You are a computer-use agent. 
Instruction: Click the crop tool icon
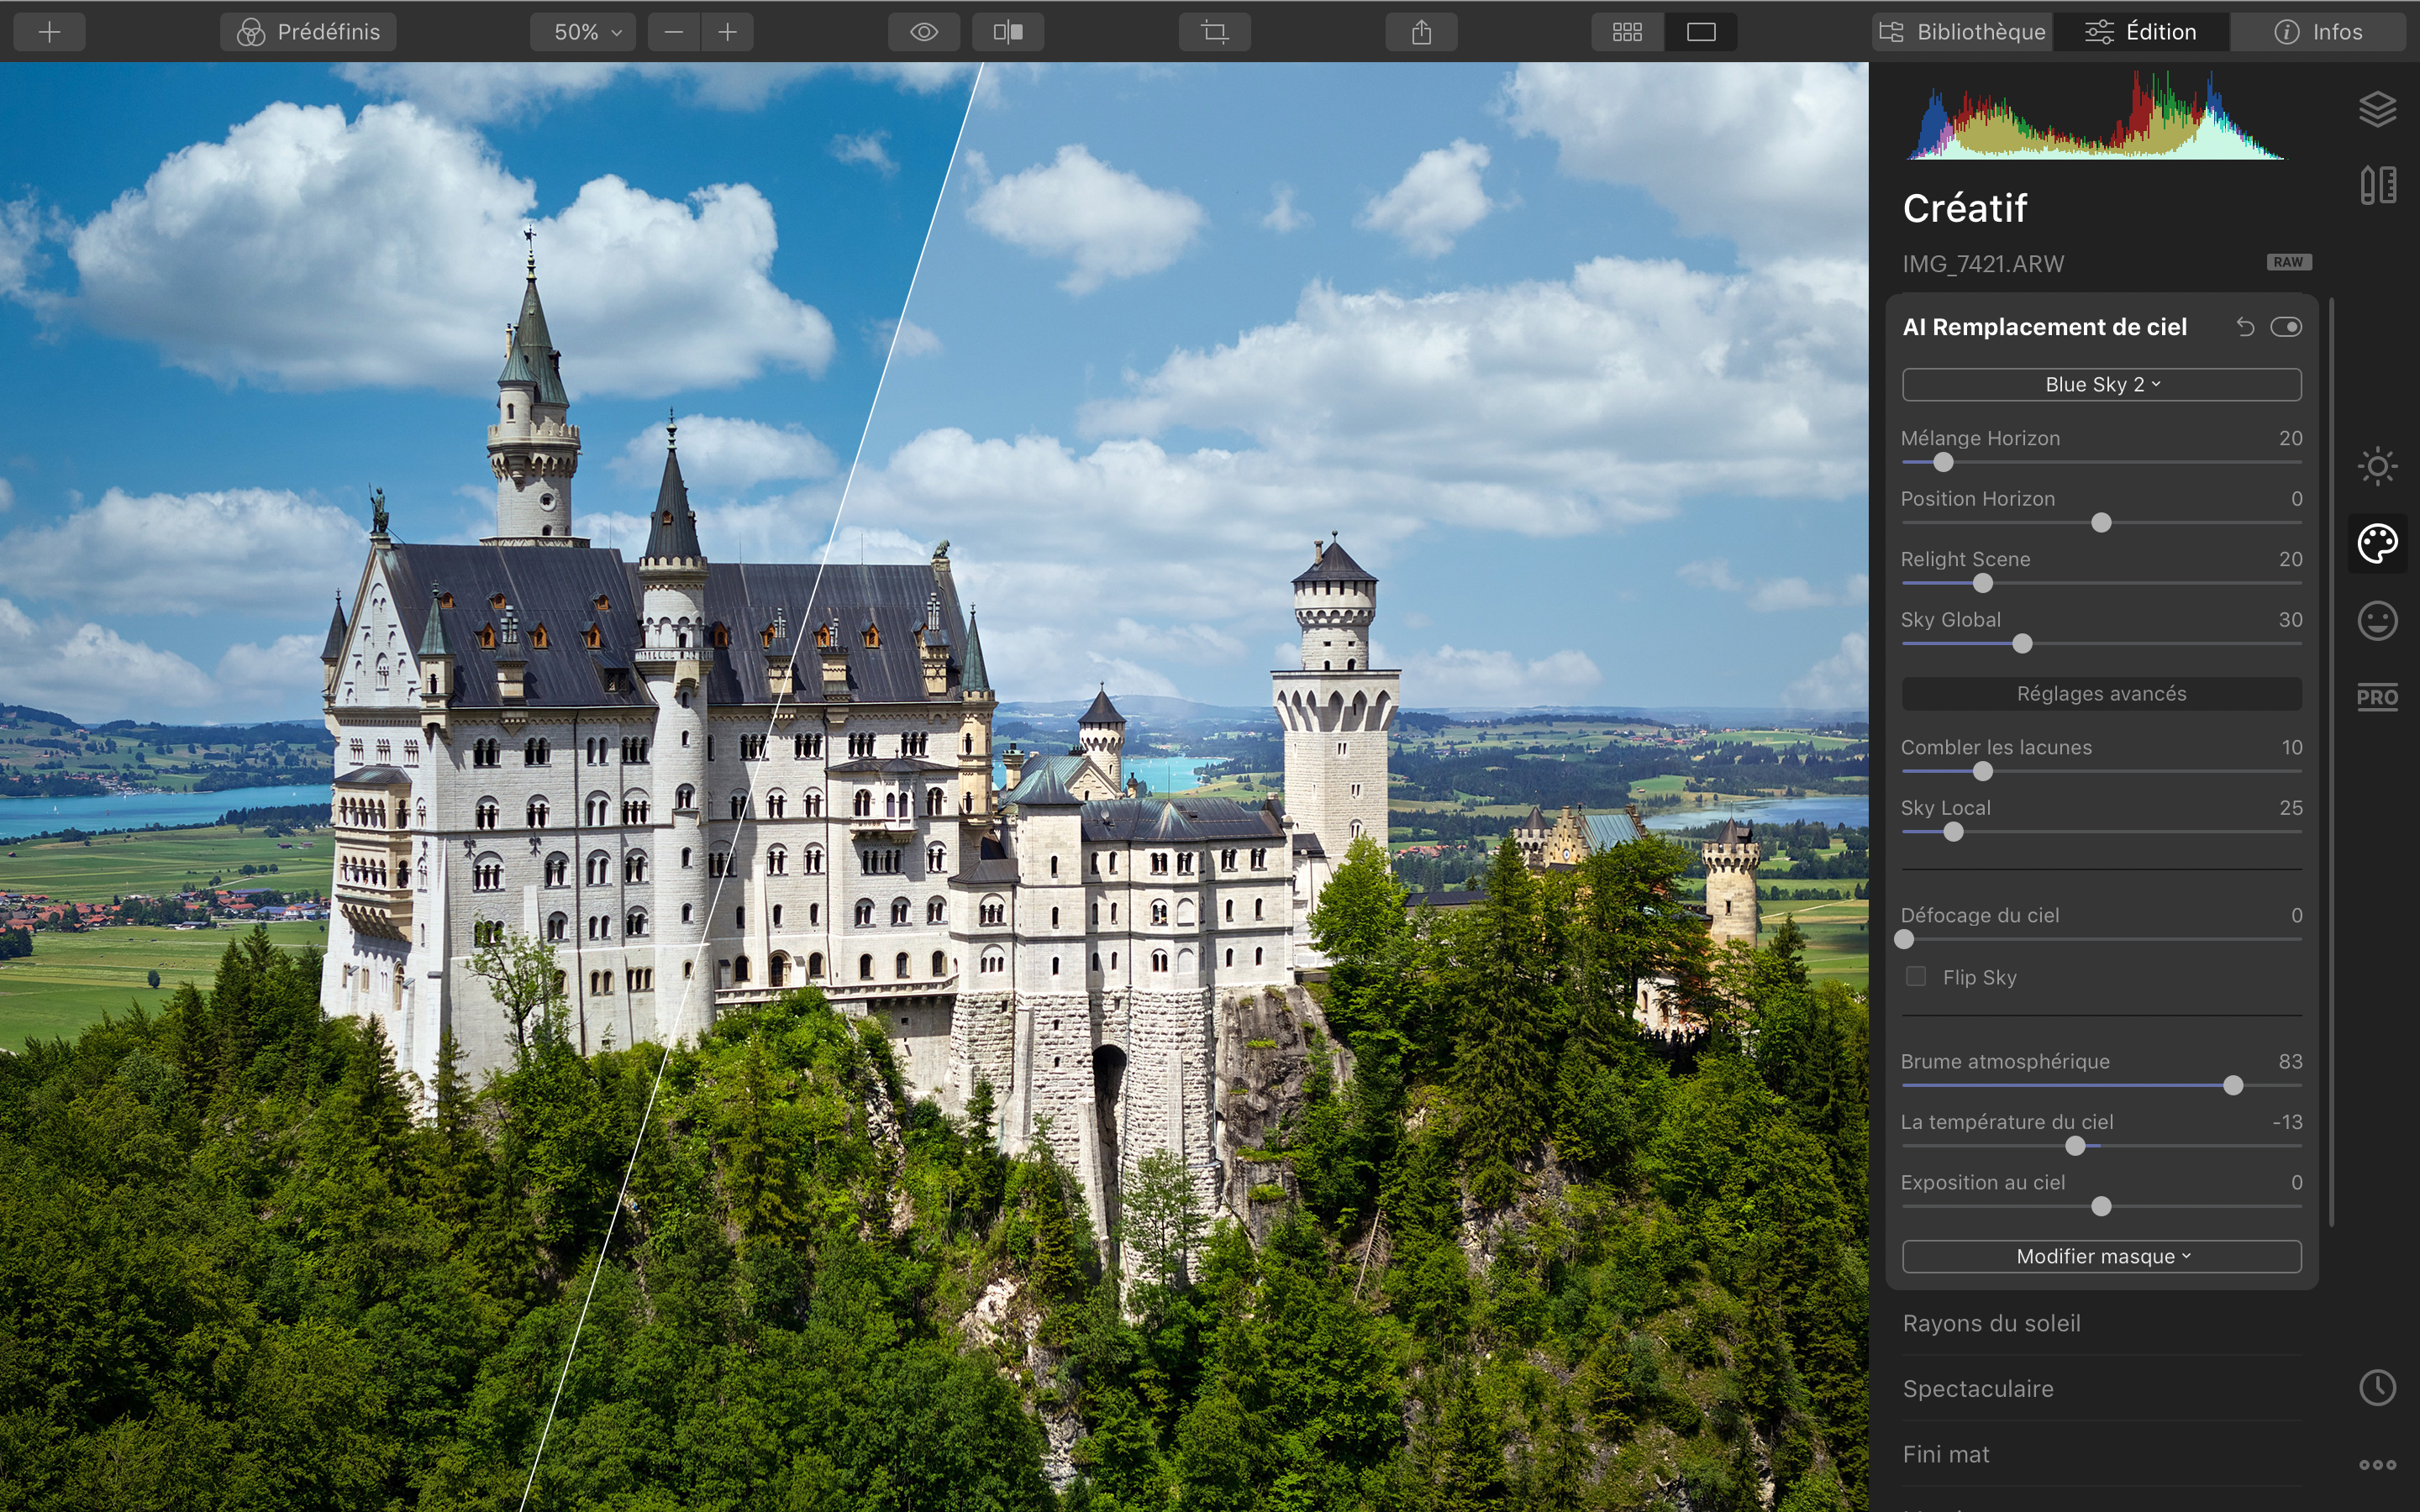1214,32
